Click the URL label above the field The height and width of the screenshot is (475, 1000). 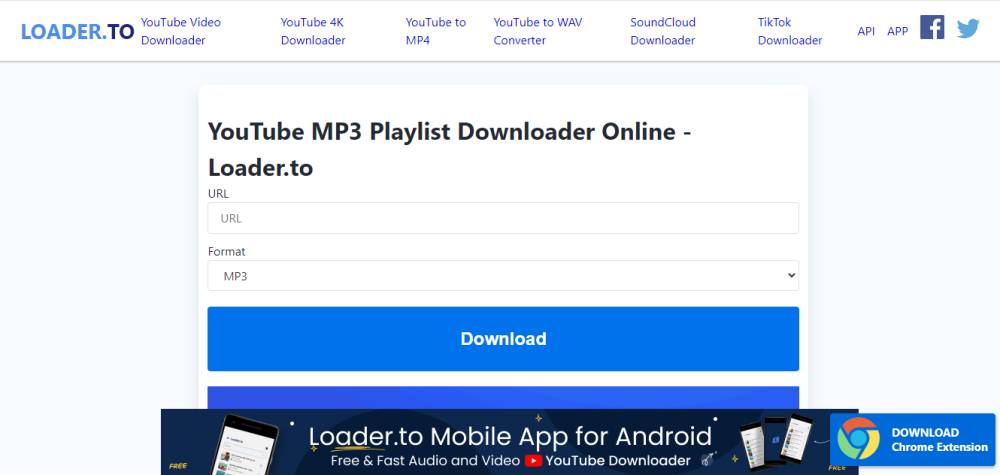[x=218, y=193]
